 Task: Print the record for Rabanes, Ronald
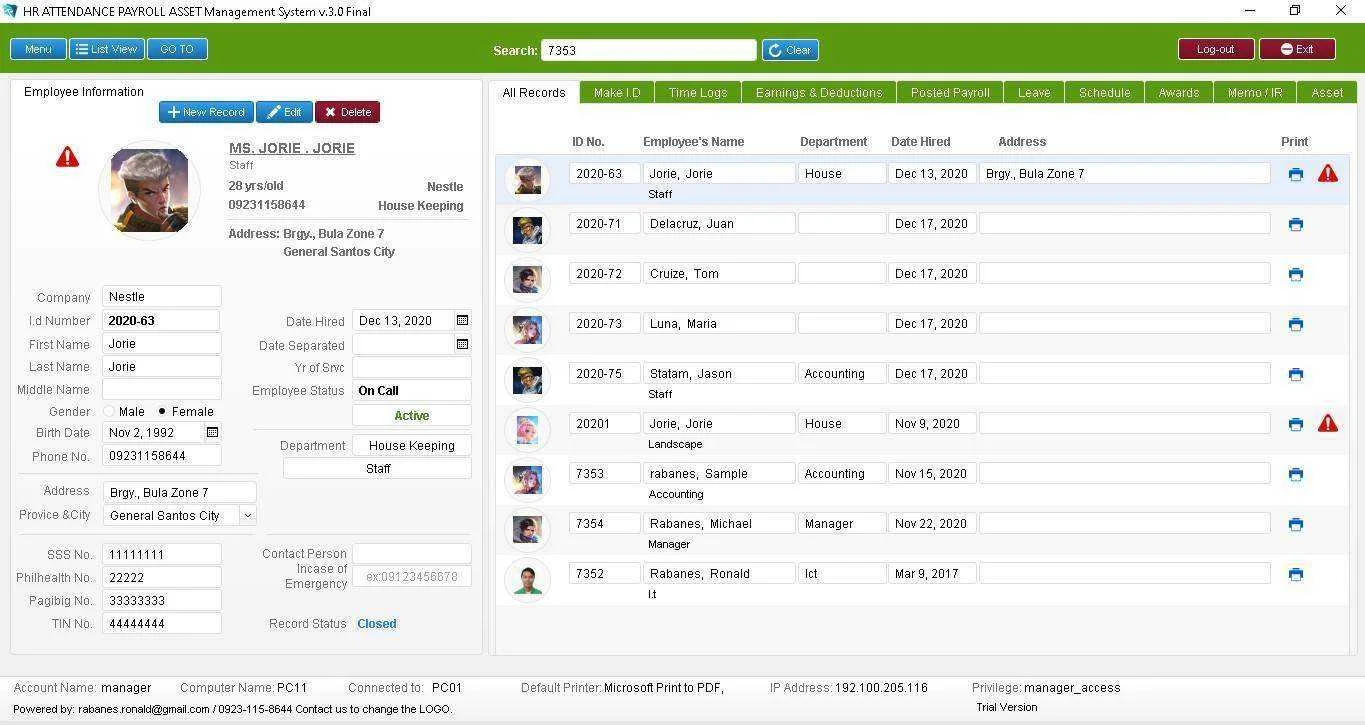click(1295, 574)
